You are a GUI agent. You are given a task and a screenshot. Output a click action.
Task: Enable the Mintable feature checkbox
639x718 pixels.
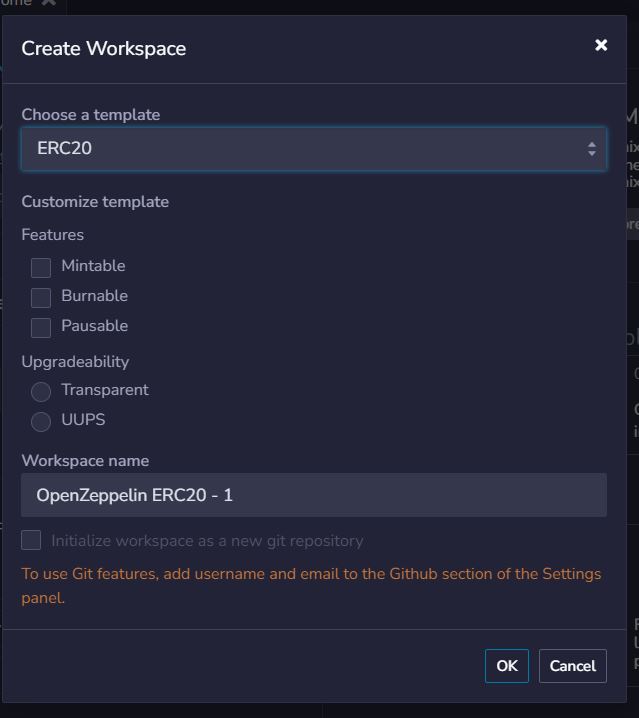click(41, 267)
